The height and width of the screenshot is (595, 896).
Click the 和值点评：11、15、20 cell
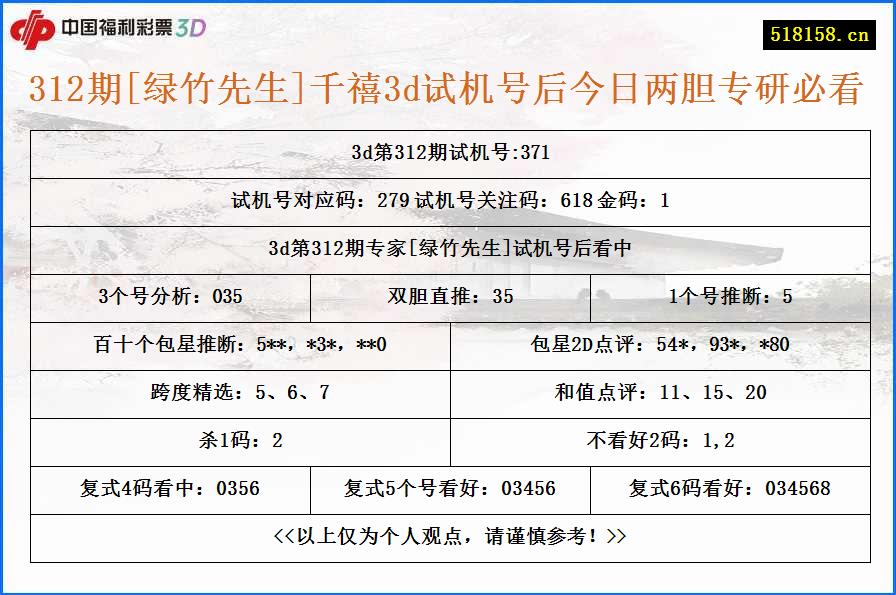(660, 393)
